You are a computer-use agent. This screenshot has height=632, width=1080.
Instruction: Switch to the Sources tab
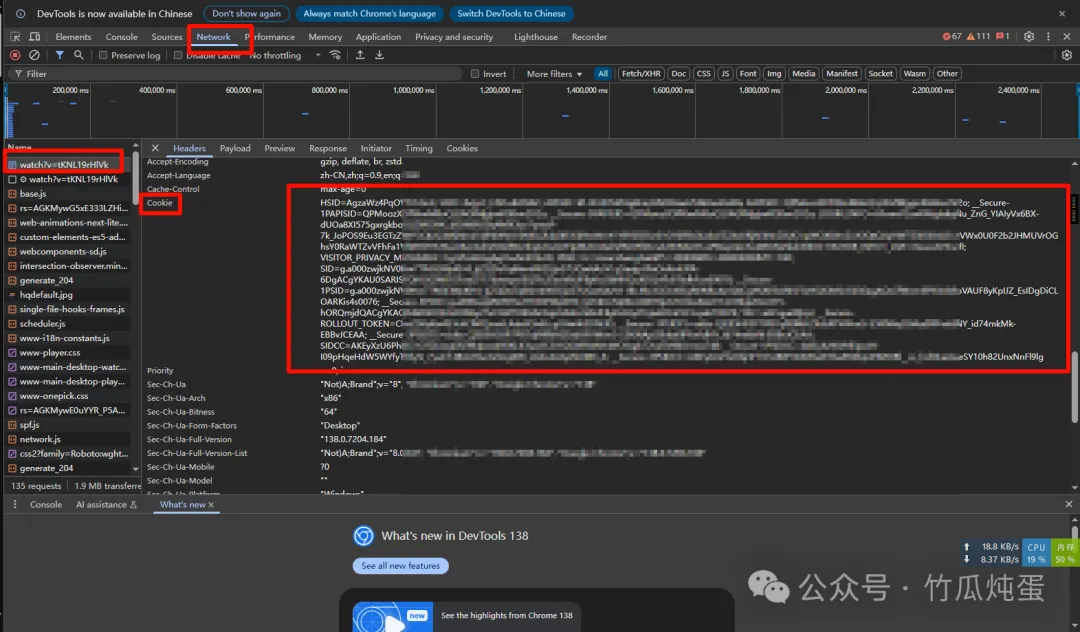[x=167, y=36]
